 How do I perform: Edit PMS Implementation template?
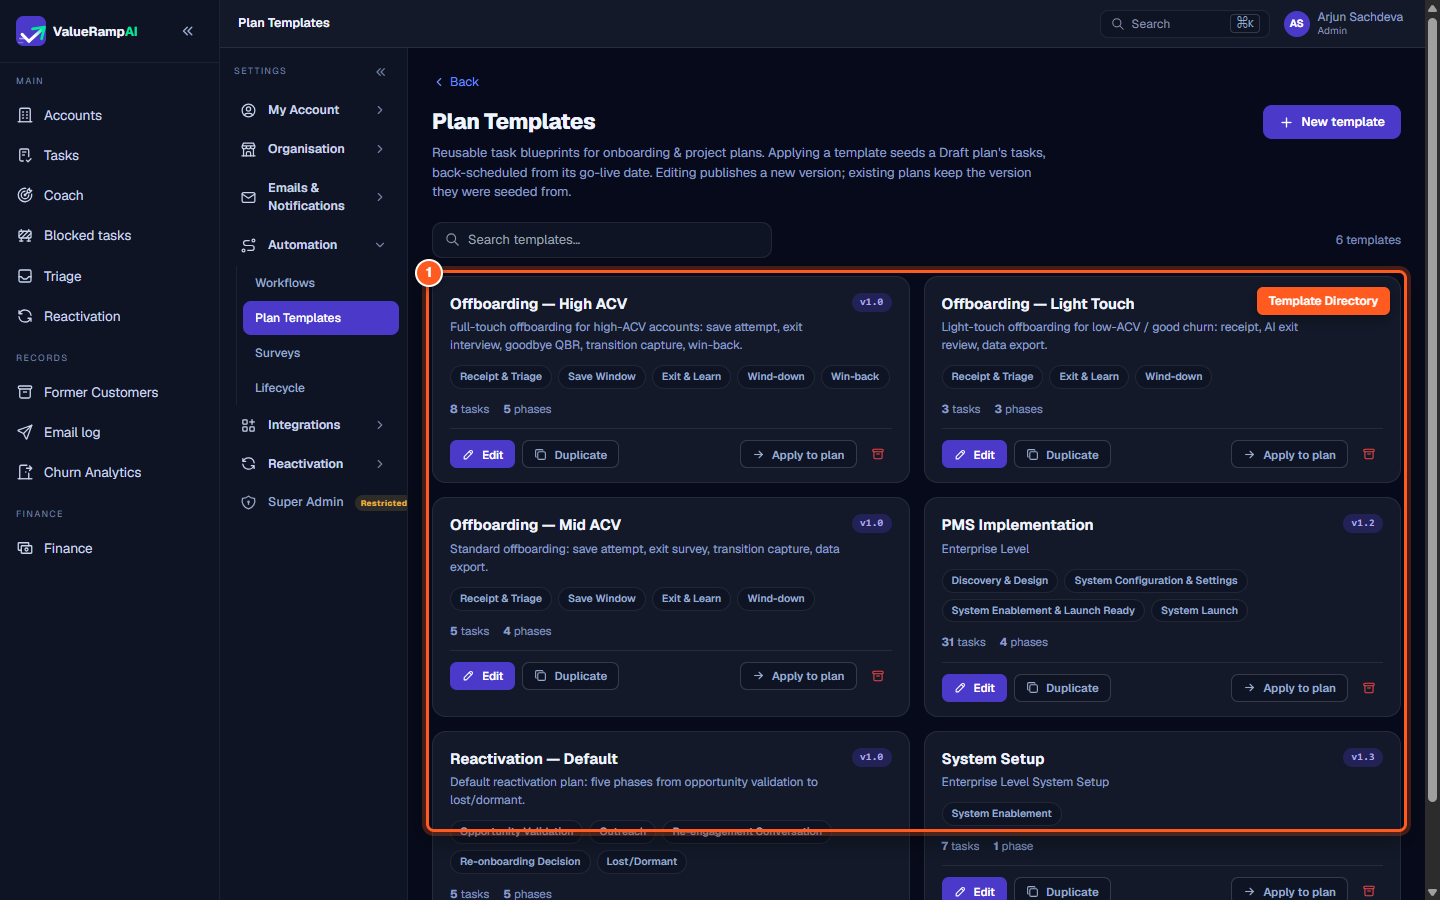[x=974, y=688]
